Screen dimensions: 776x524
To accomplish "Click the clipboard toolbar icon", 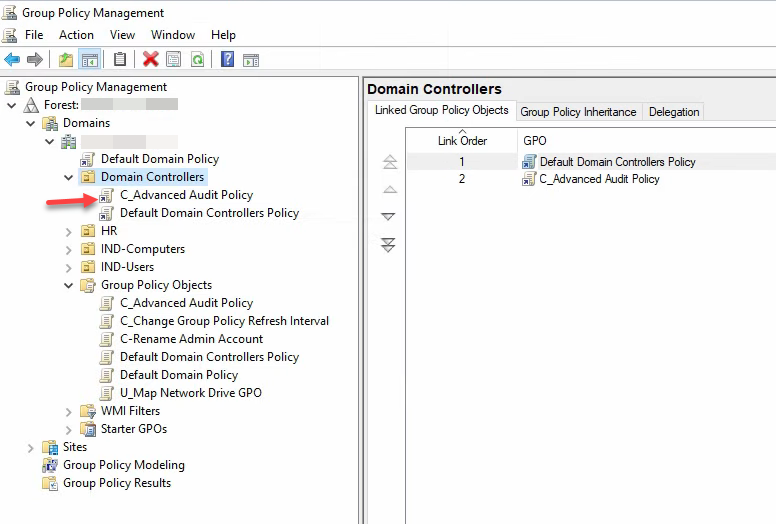I will coord(120,60).
